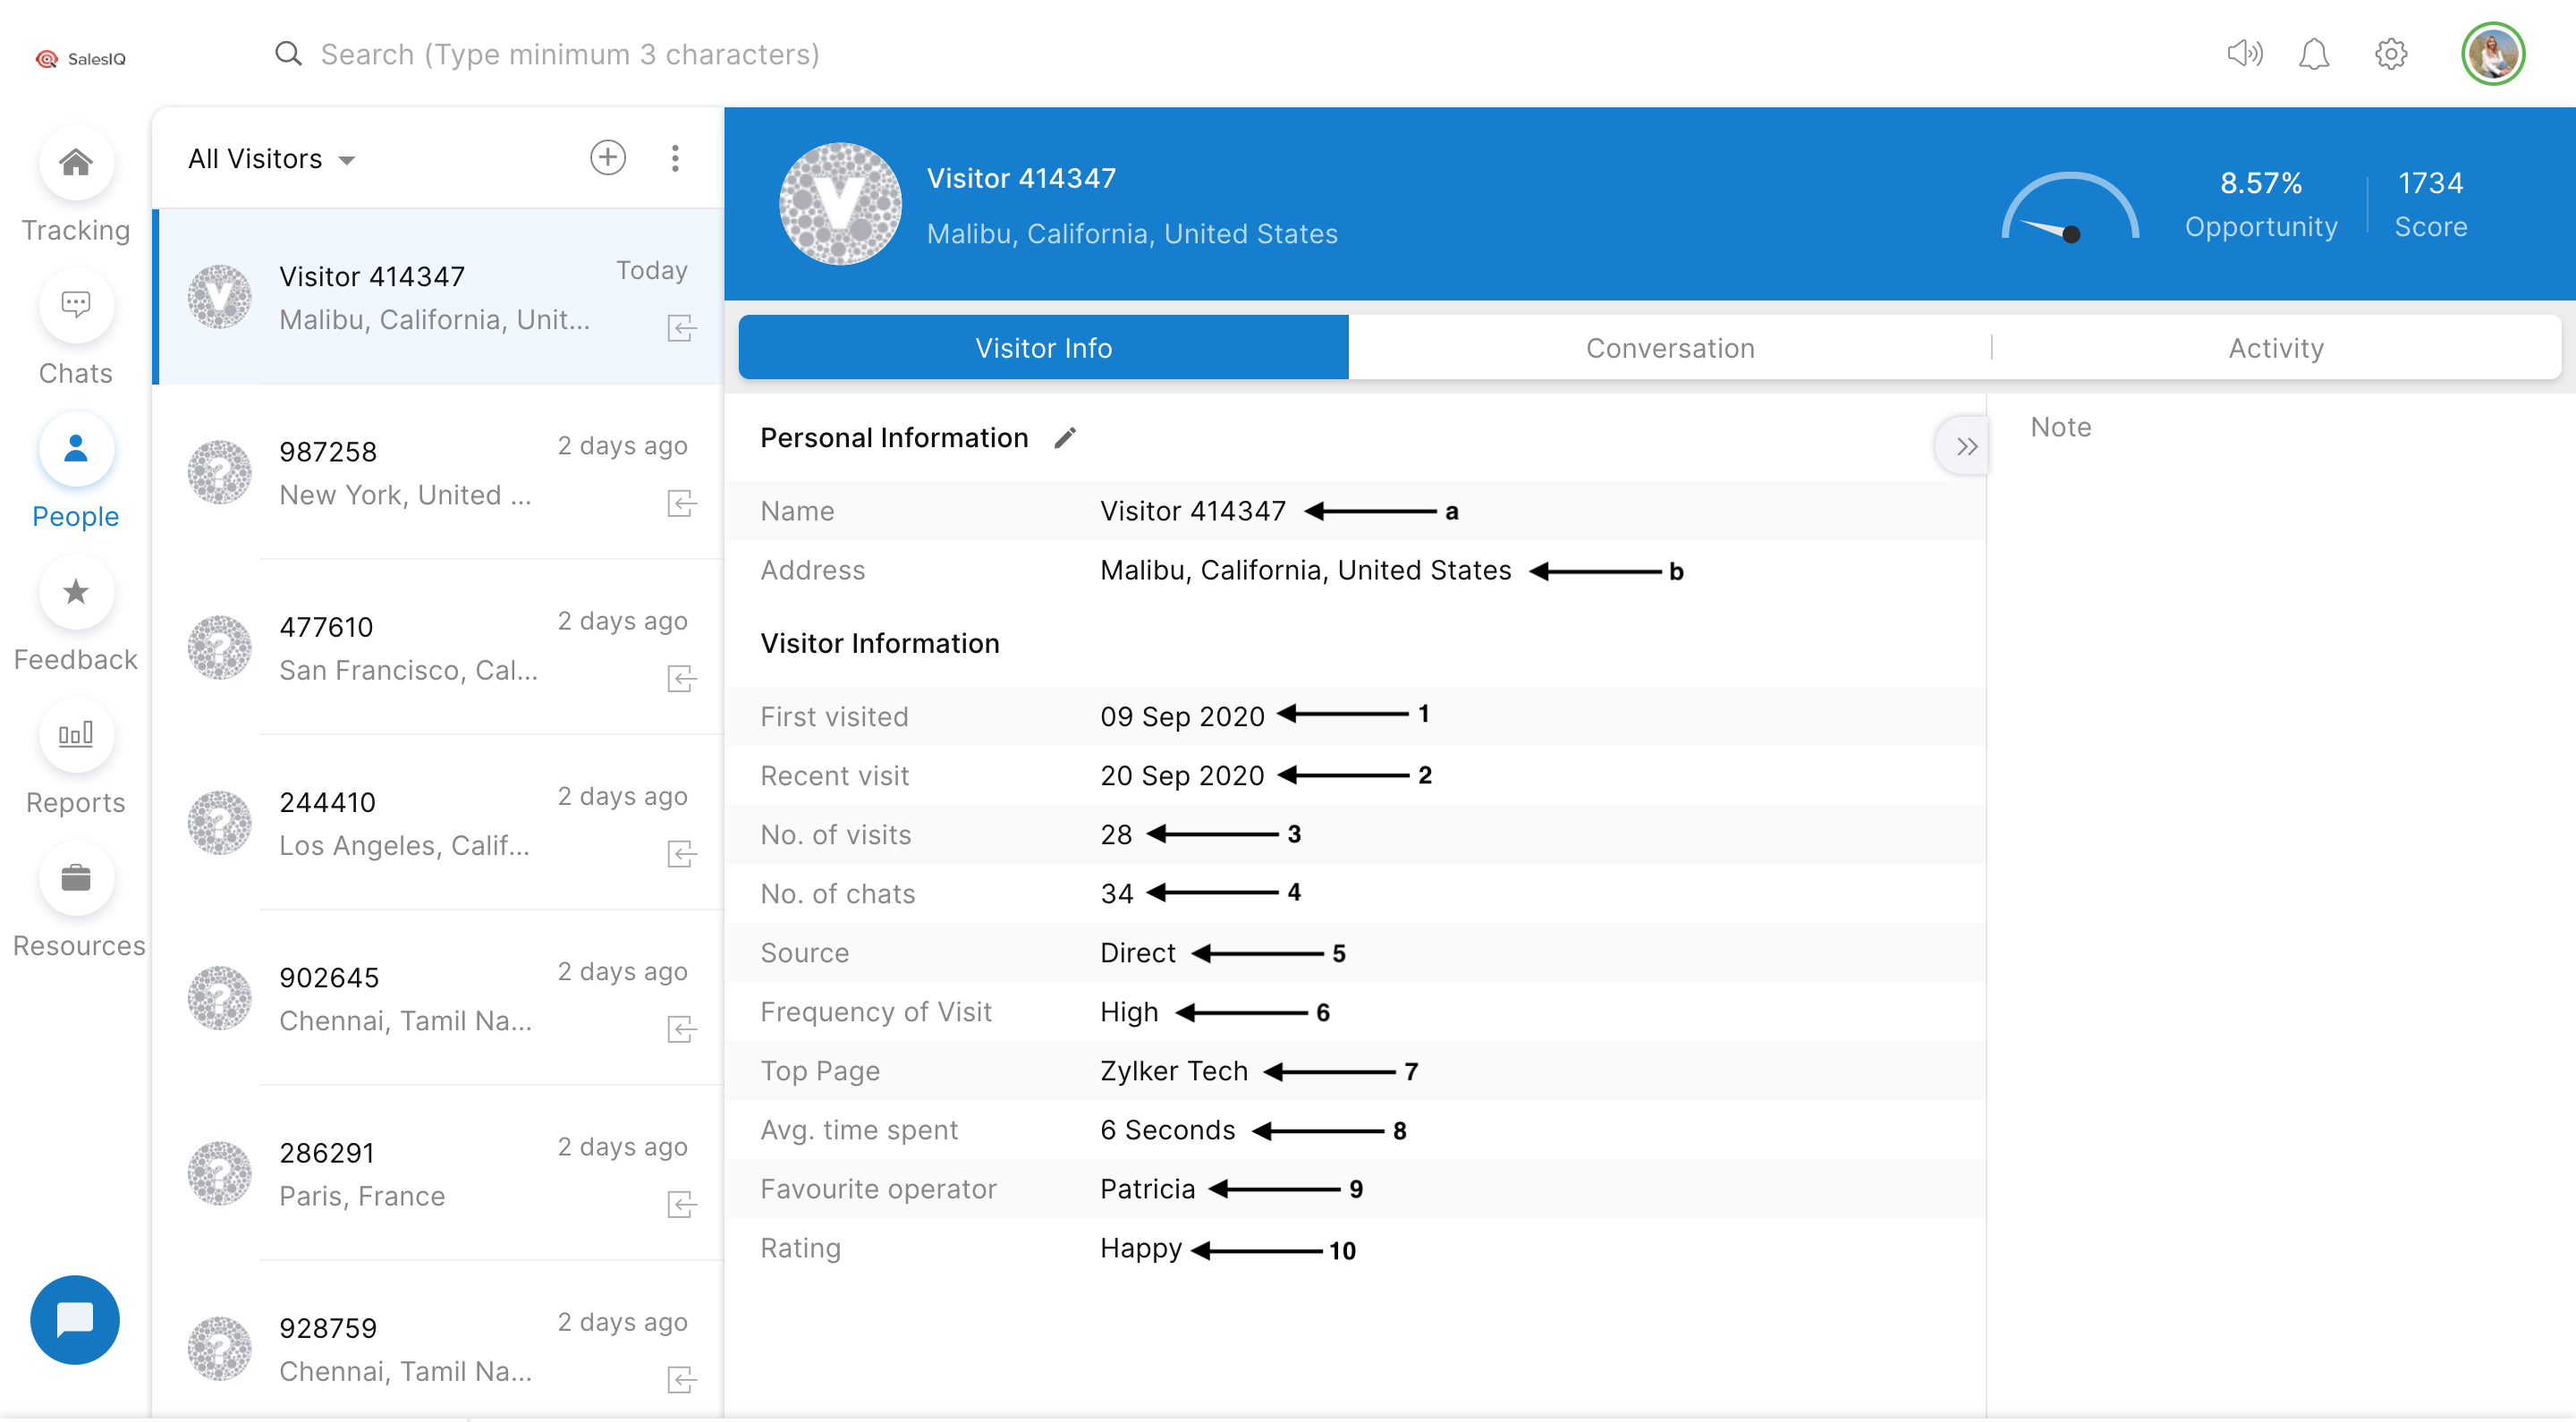2576x1422 pixels.
Task: Open the settings gear icon
Action: (2390, 54)
